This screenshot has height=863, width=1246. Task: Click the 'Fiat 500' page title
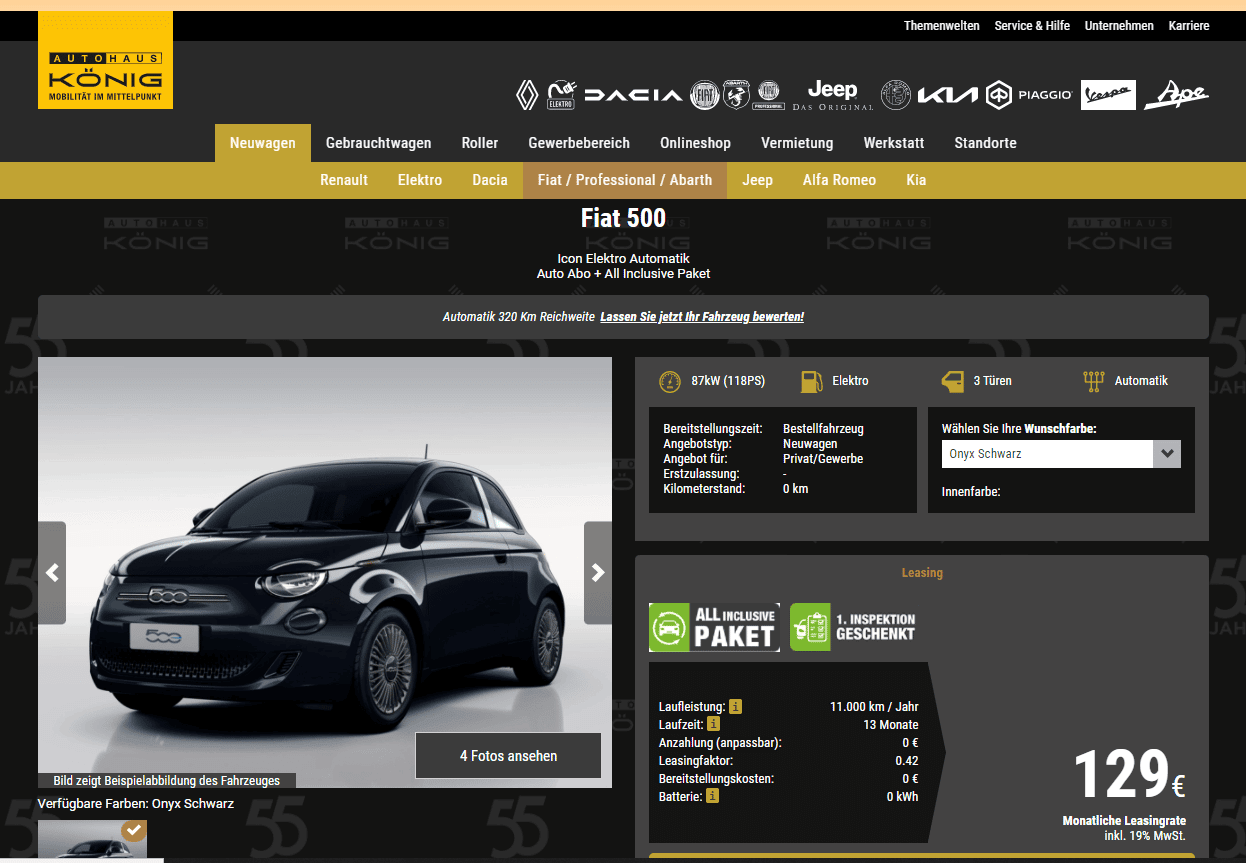[623, 218]
